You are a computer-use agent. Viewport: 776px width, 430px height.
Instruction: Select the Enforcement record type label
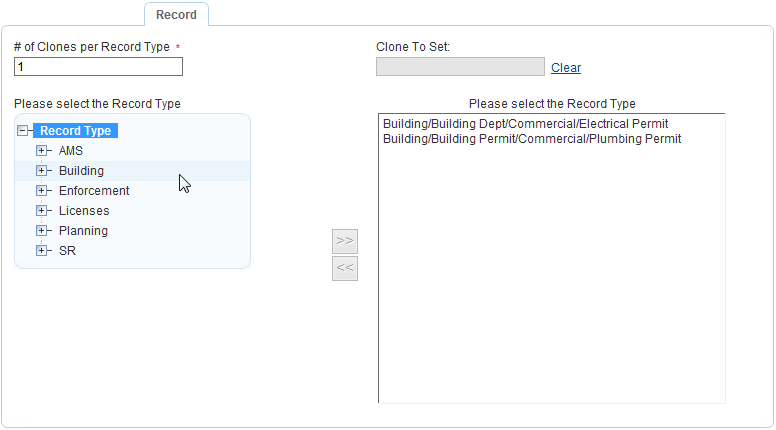[x=94, y=191]
